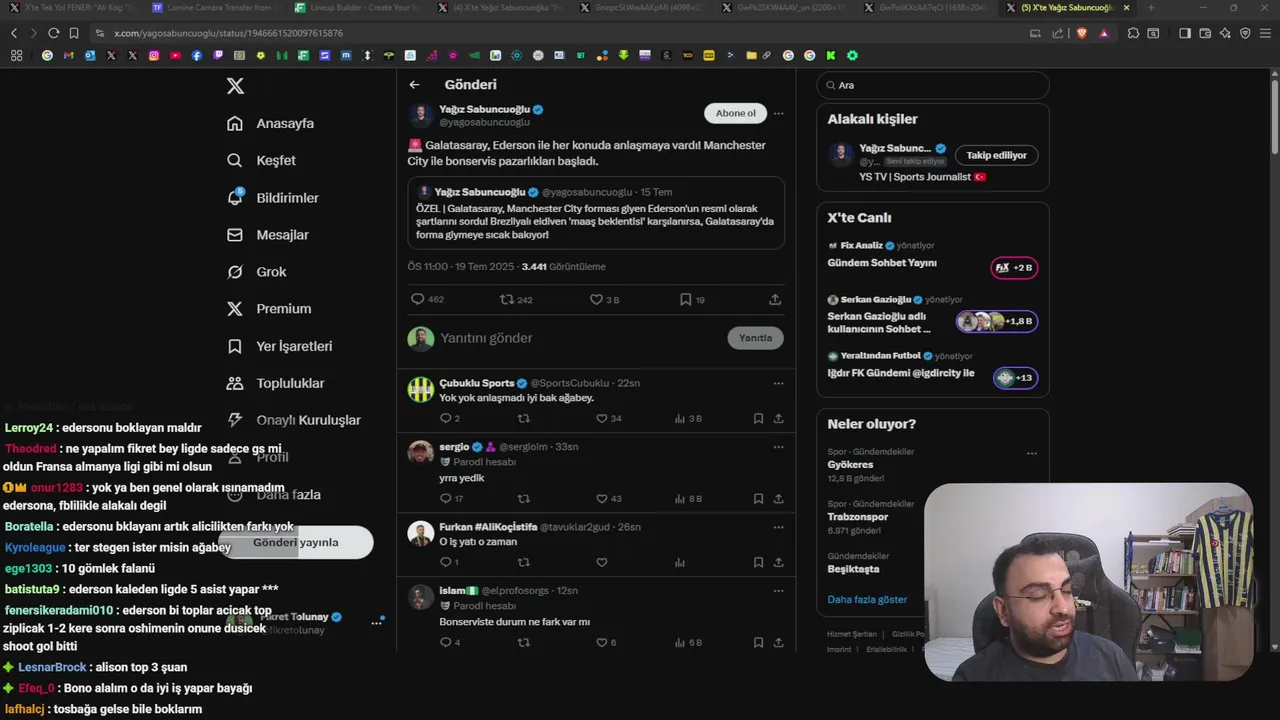The image size is (1280, 720).
Task: Open Keşfet explore page
Action: [x=262, y=160]
